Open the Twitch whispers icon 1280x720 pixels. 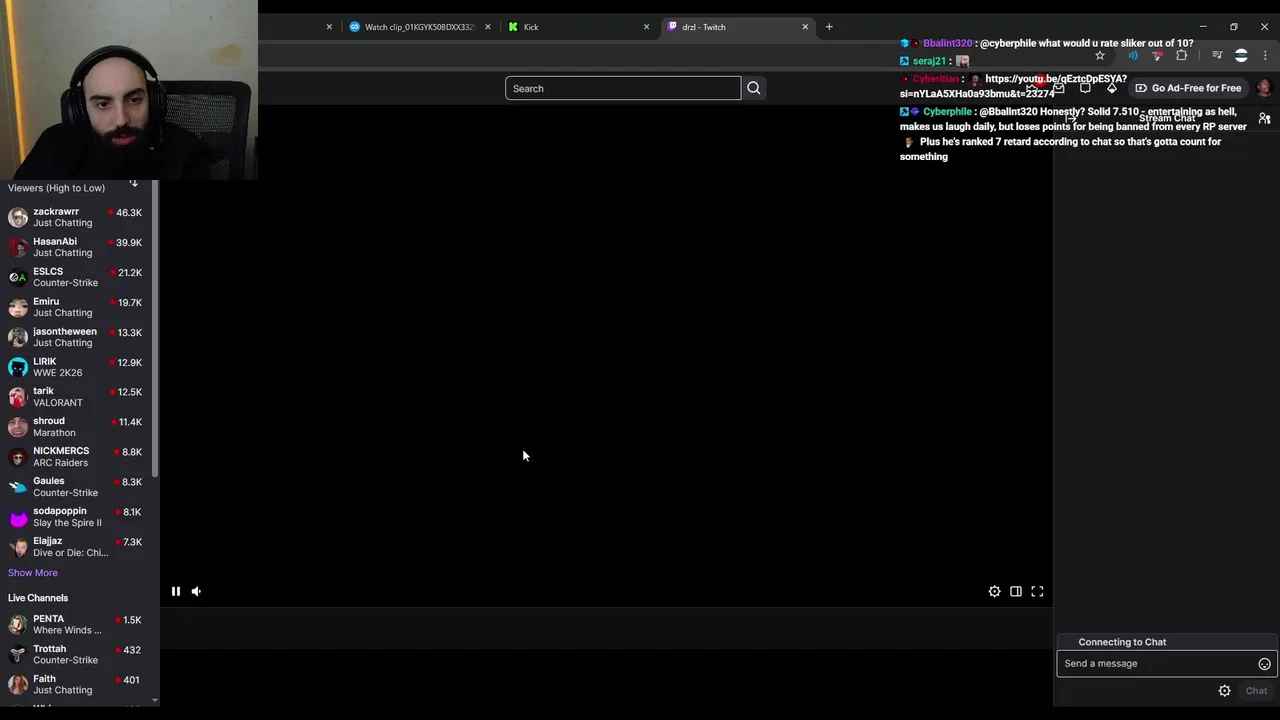point(1085,88)
